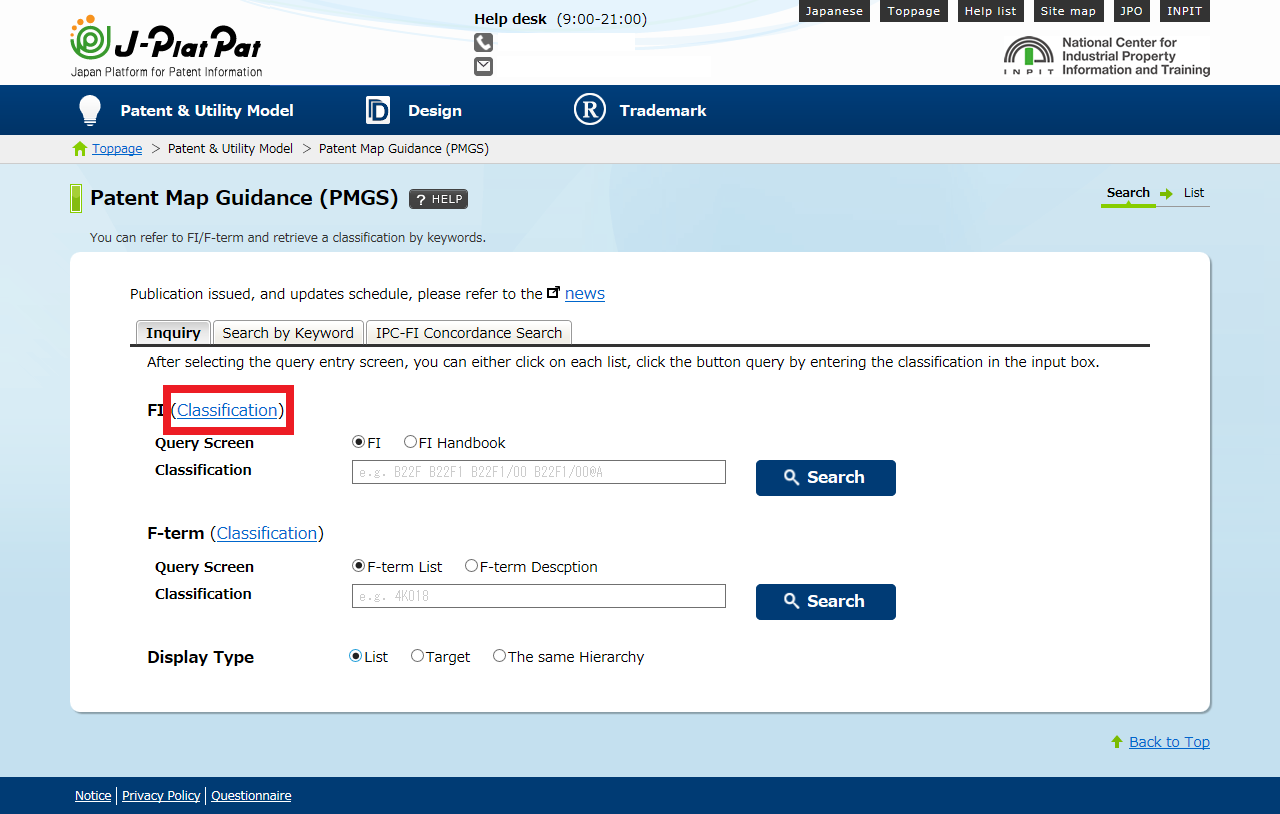Click the help desk email icon
Screen dimensions: 1280x814
pyautogui.click(x=483, y=66)
